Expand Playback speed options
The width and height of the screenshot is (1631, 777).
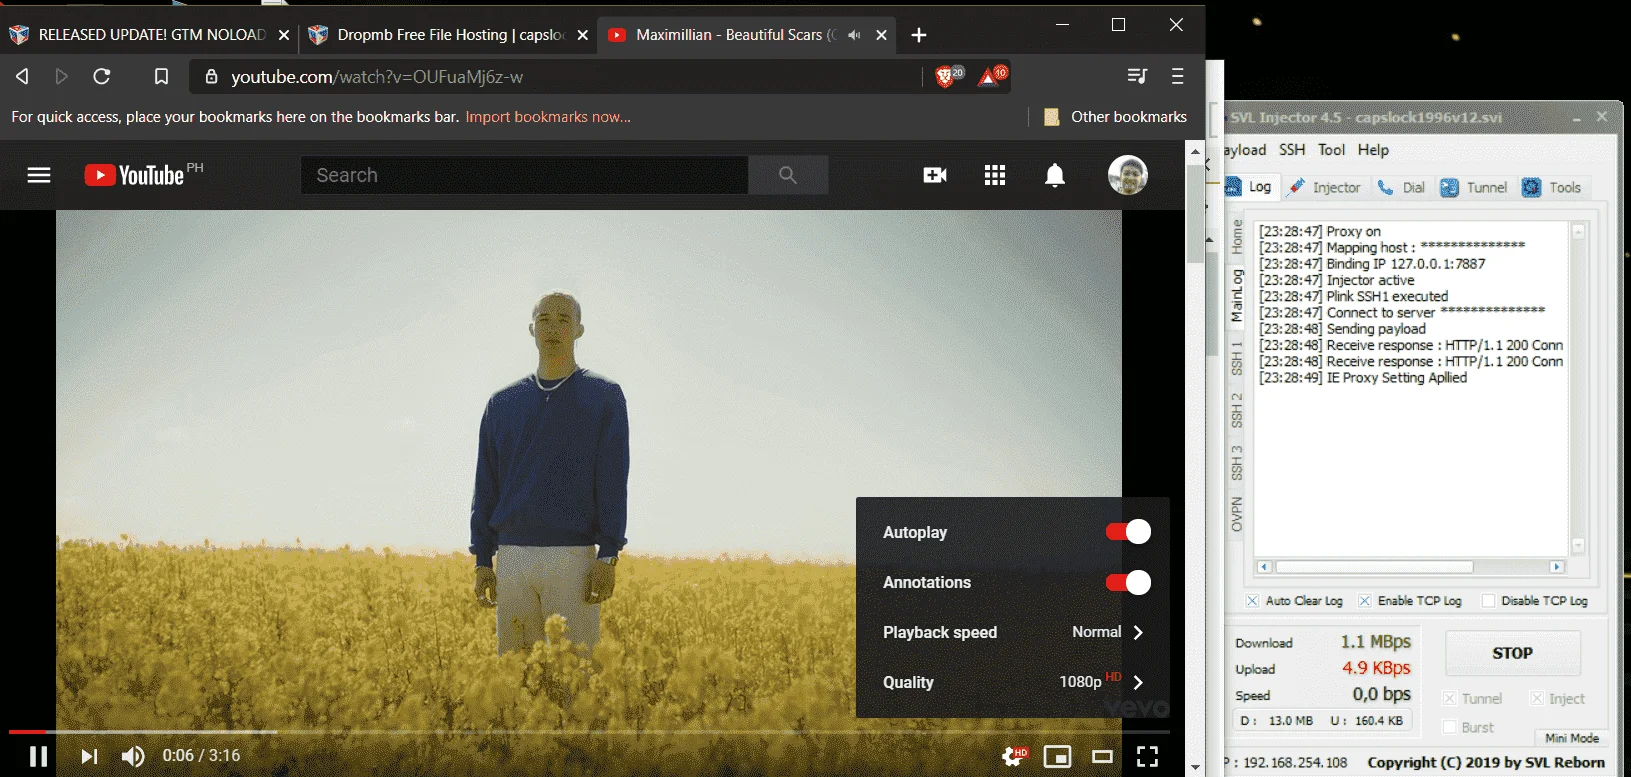[x=1012, y=632]
